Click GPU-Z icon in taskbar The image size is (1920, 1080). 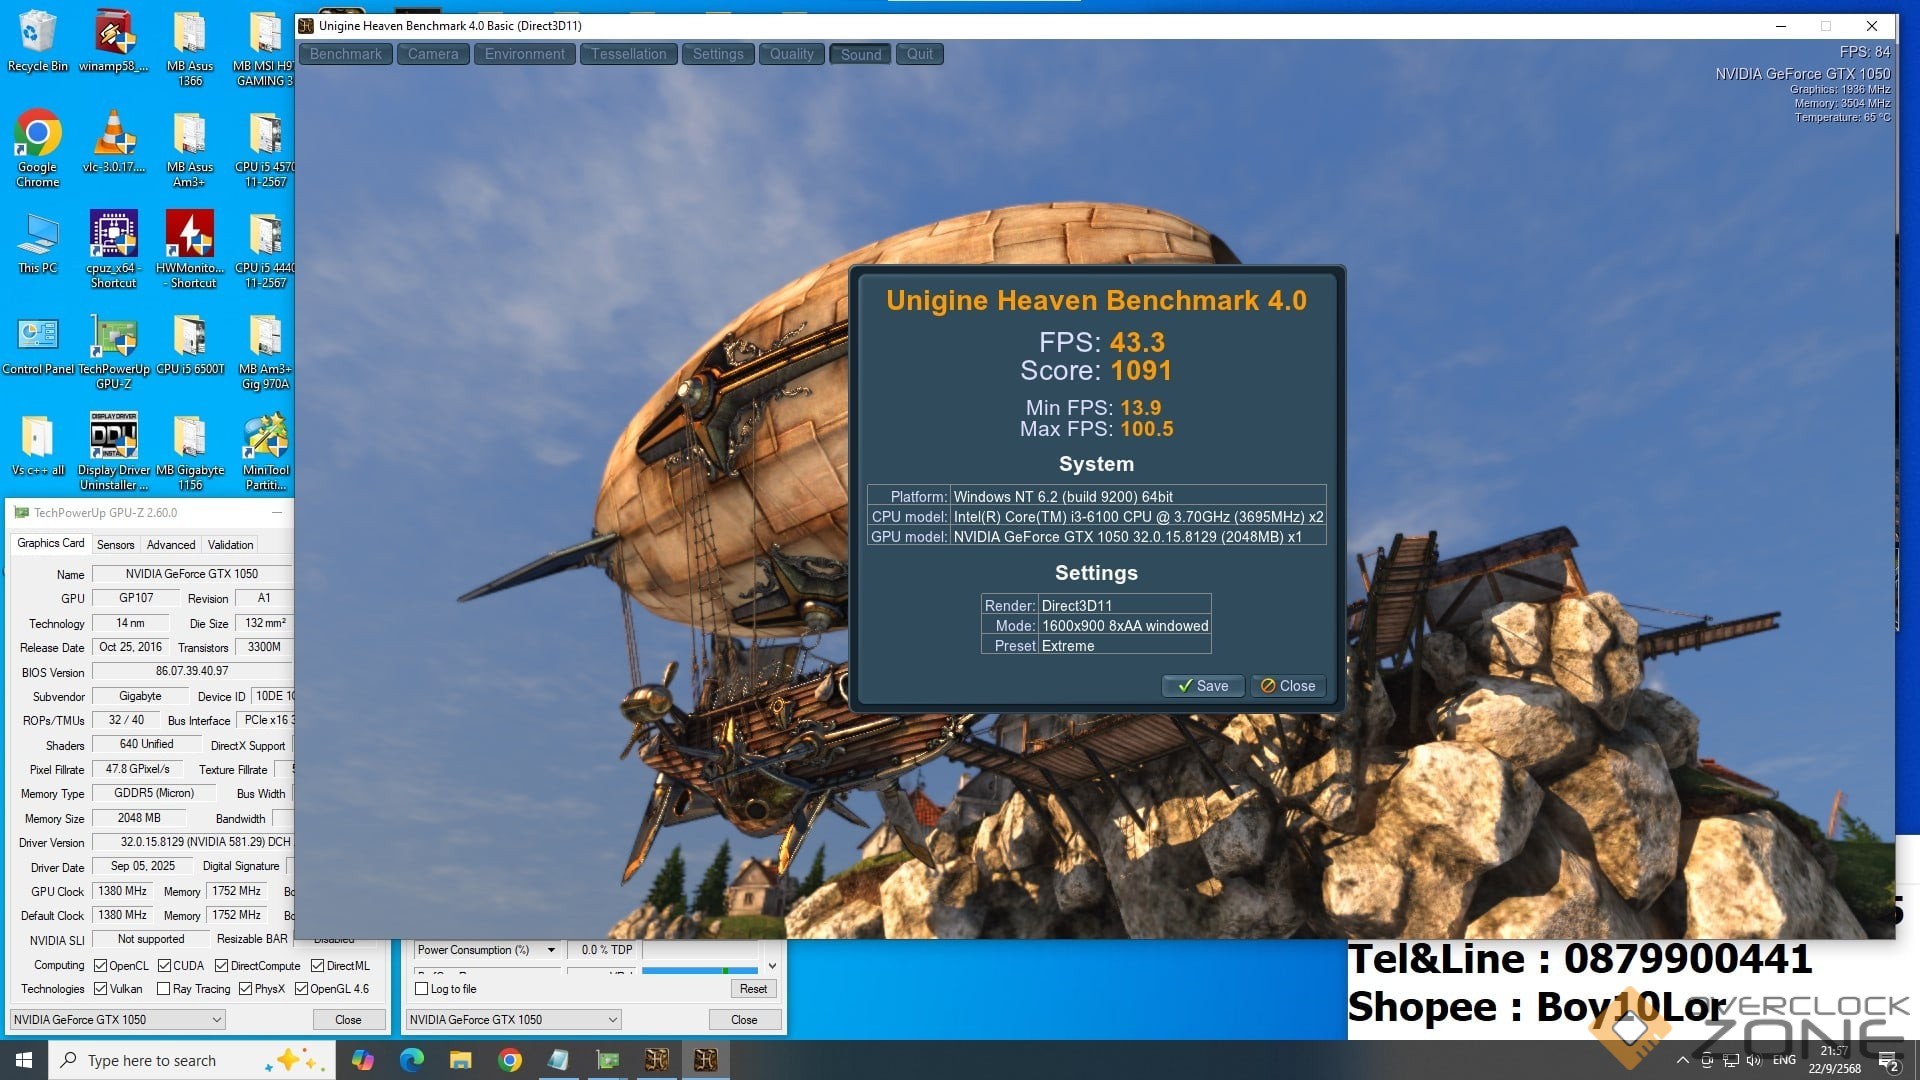tap(607, 1060)
